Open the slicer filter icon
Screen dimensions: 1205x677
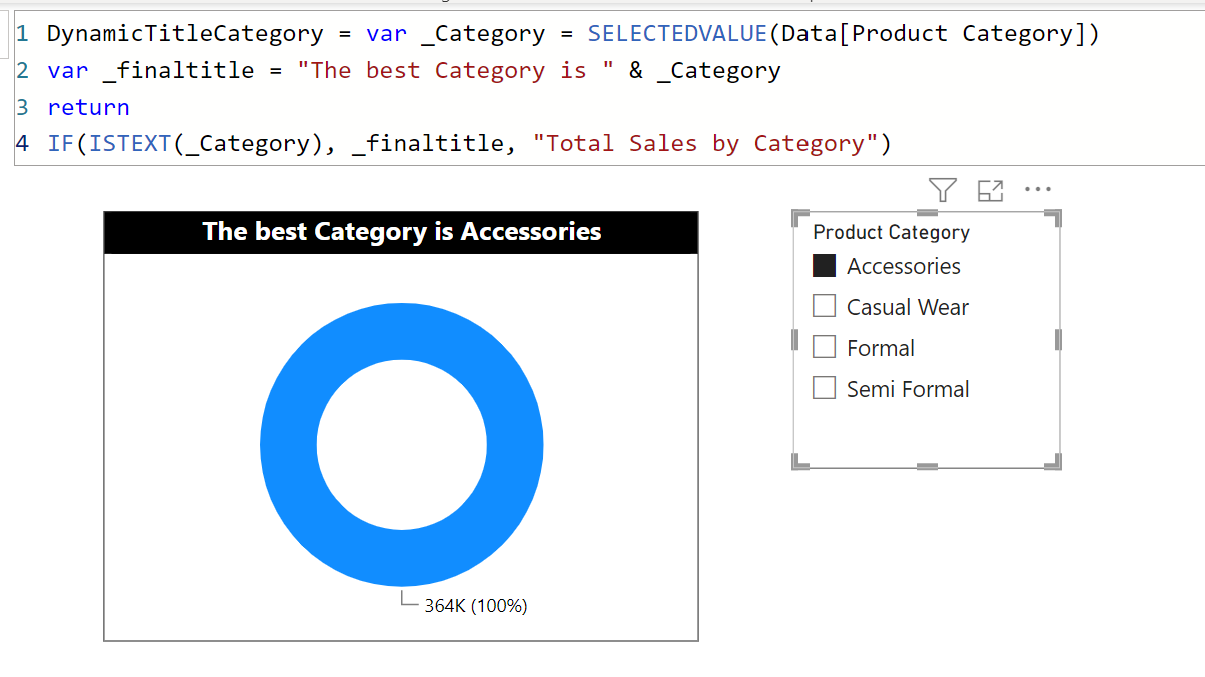click(942, 189)
